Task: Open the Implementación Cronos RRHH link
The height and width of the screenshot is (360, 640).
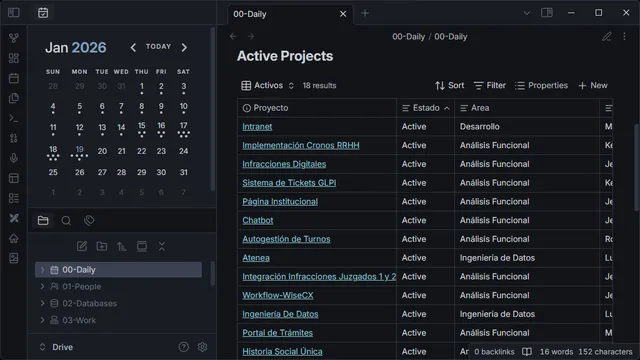Action: [x=301, y=146]
